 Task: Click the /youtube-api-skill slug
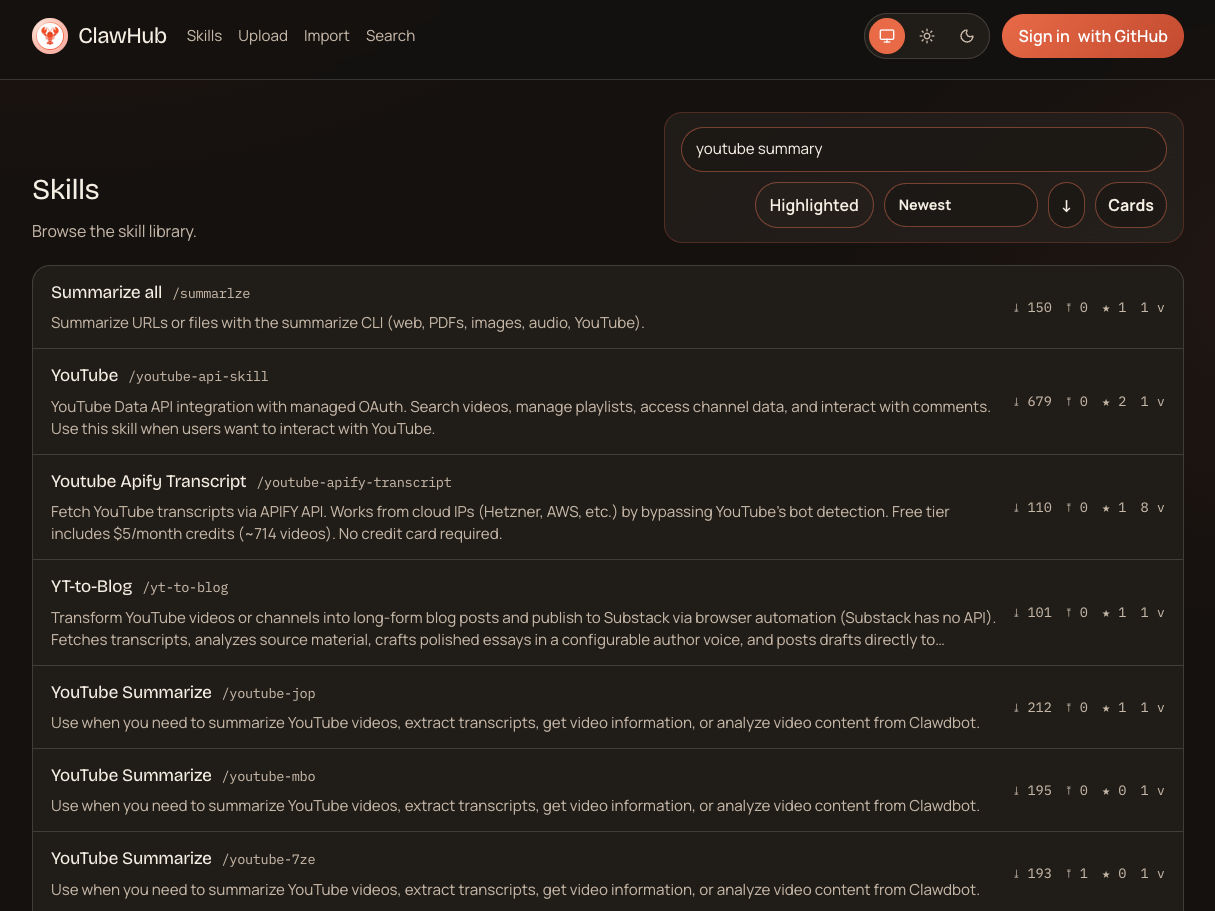point(198,376)
